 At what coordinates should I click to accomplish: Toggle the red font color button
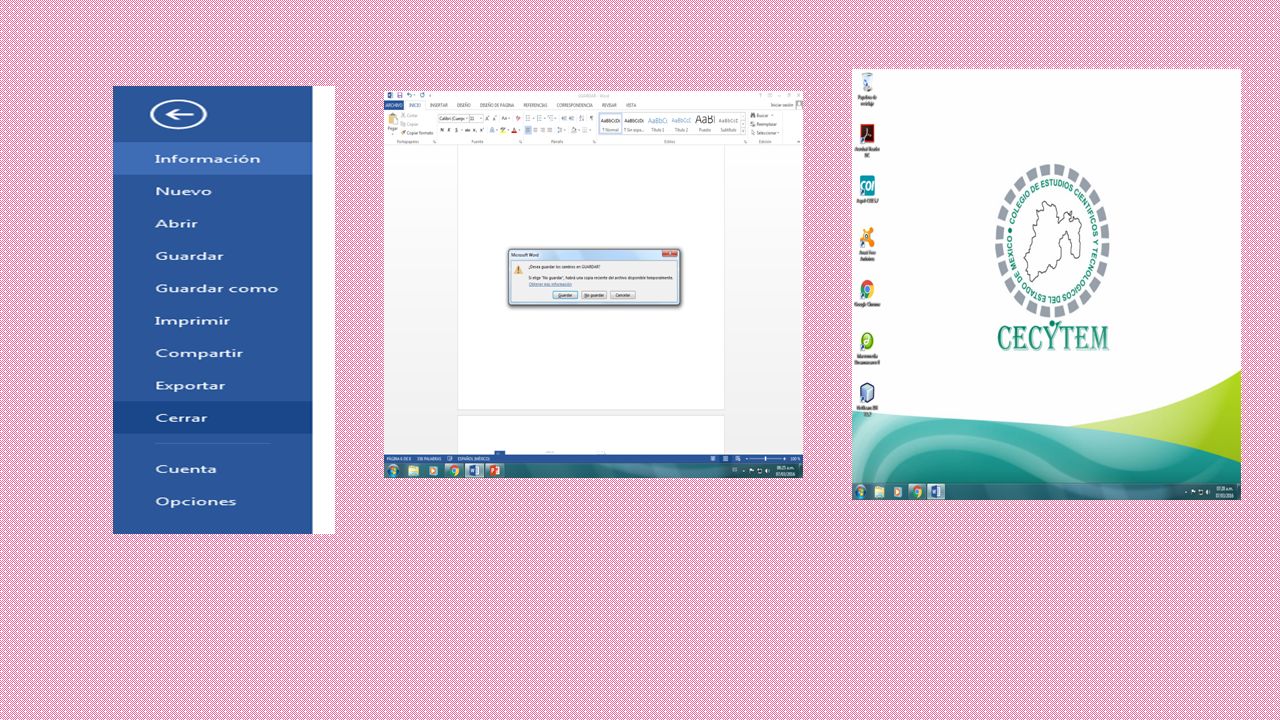pyautogui.click(x=514, y=130)
